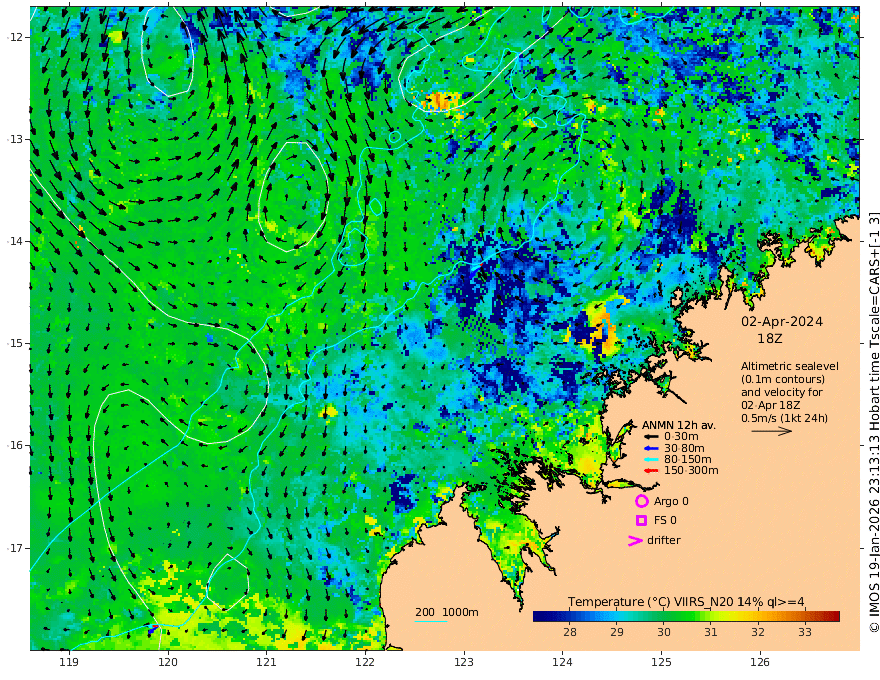Click the longitude axis label 124
The height and width of the screenshot is (680, 880).
click(x=563, y=662)
